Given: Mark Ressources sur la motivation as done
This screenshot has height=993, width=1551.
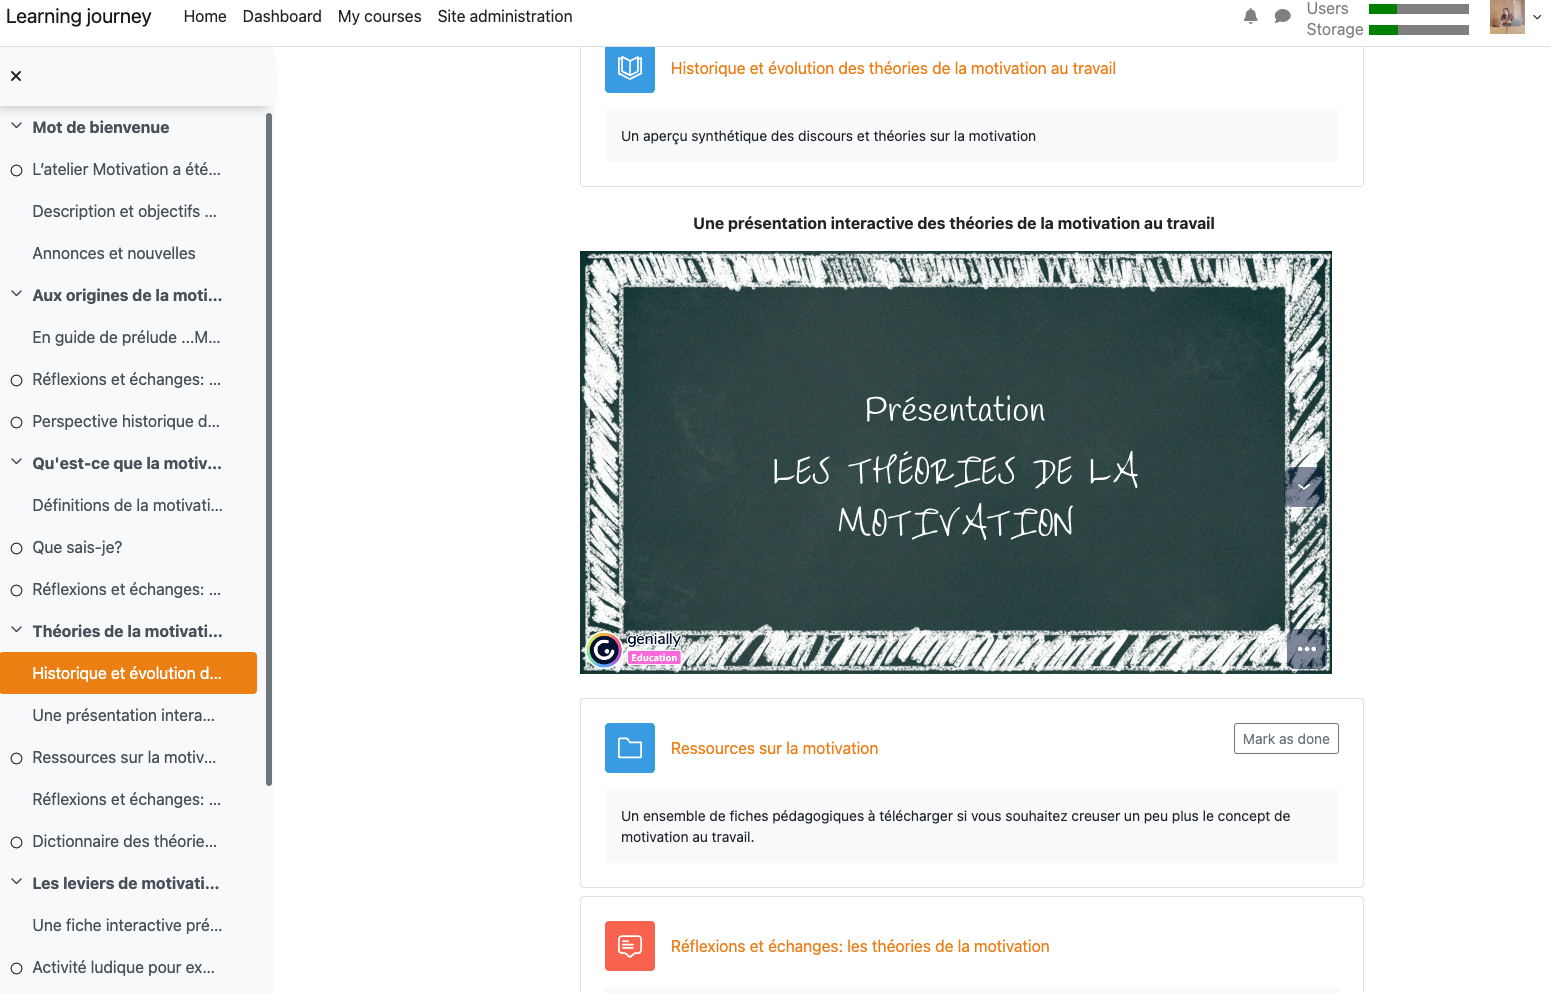Looking at the screenshot, I should coord(1285,739).
